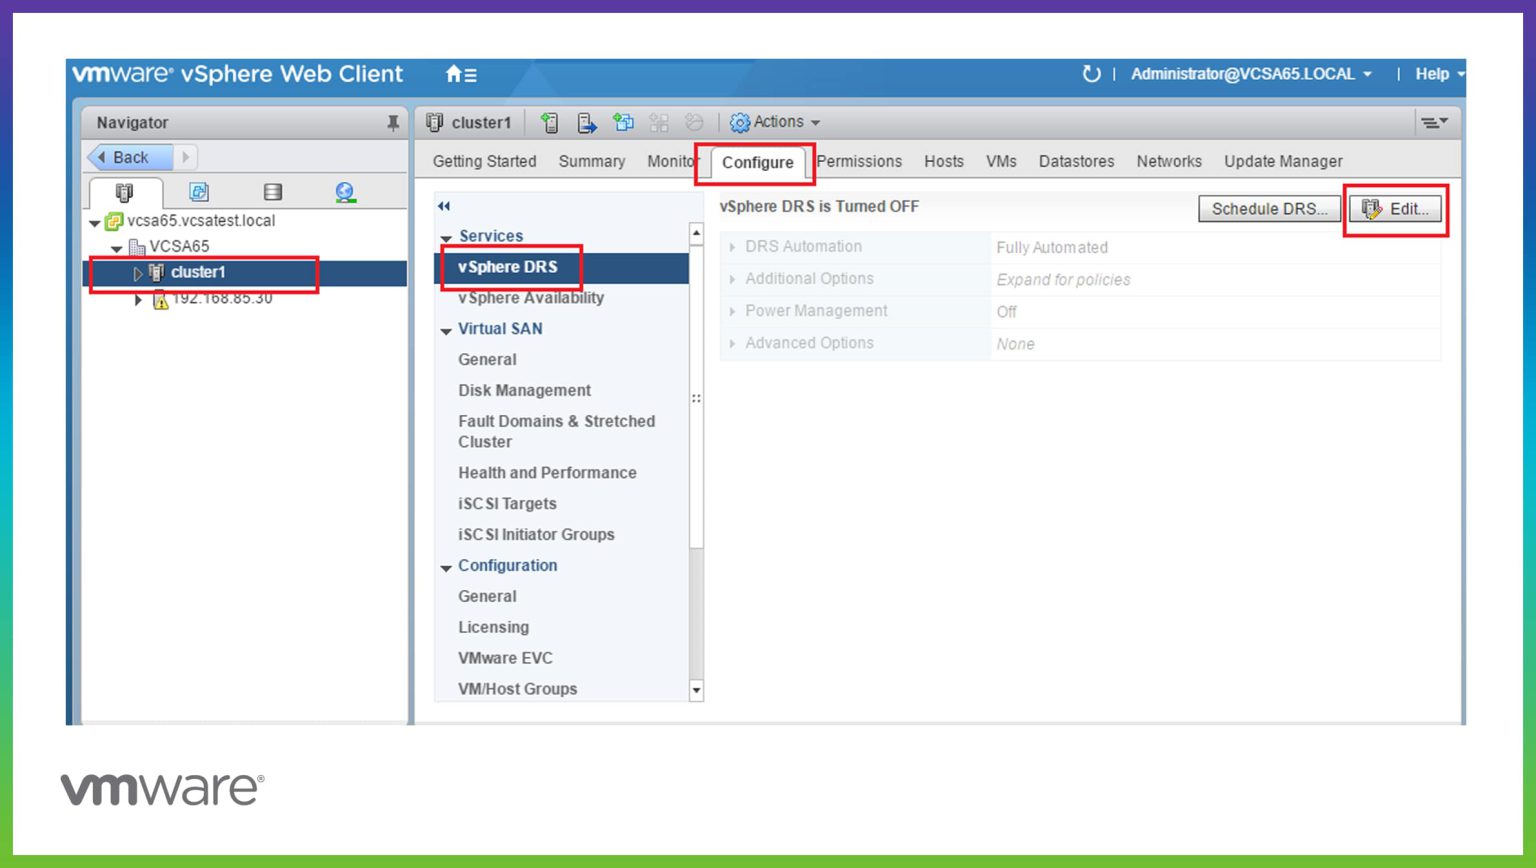The height and width of the screenshot is (868, 1536).
Task: Open the panel options menu icon at top right
Action: tap(1434, 122)
